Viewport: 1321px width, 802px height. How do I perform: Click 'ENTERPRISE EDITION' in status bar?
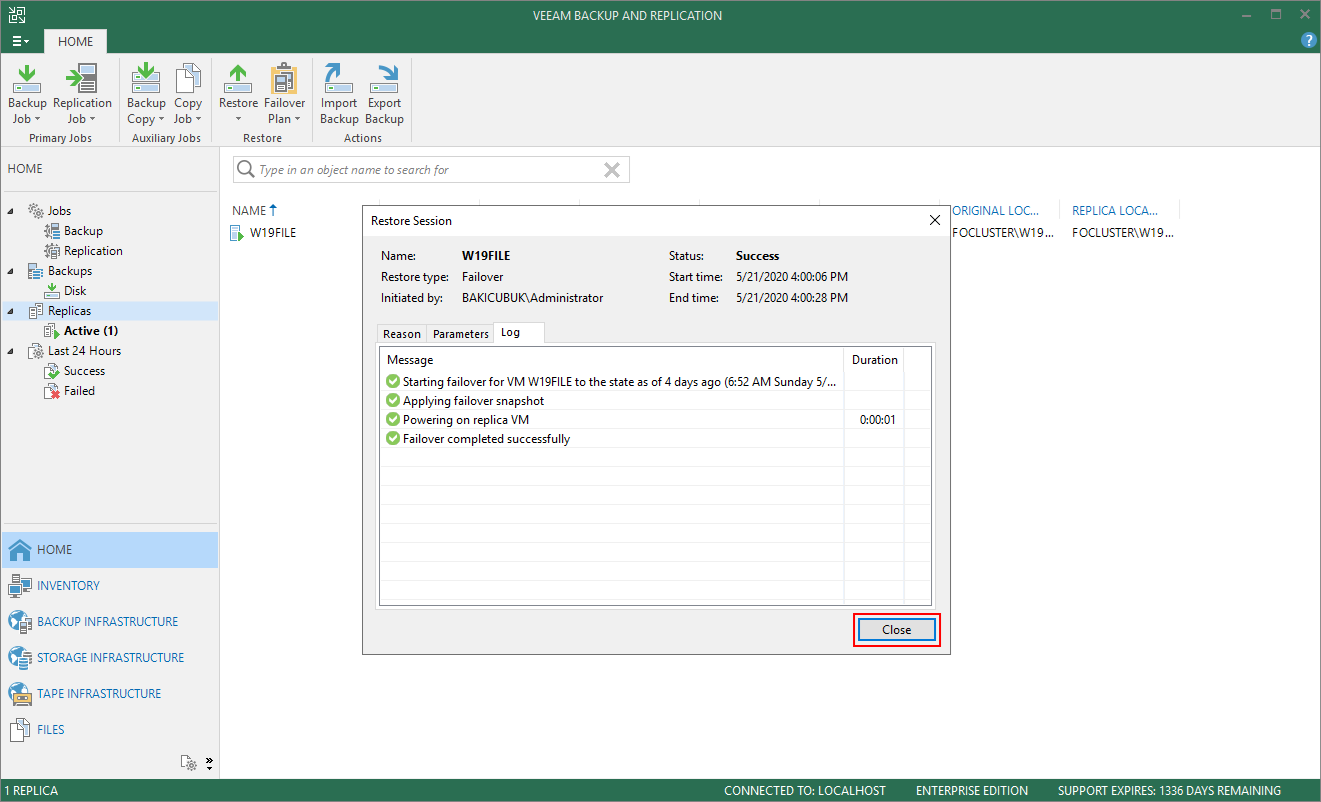pyautogui.click(x=972, y=791)
